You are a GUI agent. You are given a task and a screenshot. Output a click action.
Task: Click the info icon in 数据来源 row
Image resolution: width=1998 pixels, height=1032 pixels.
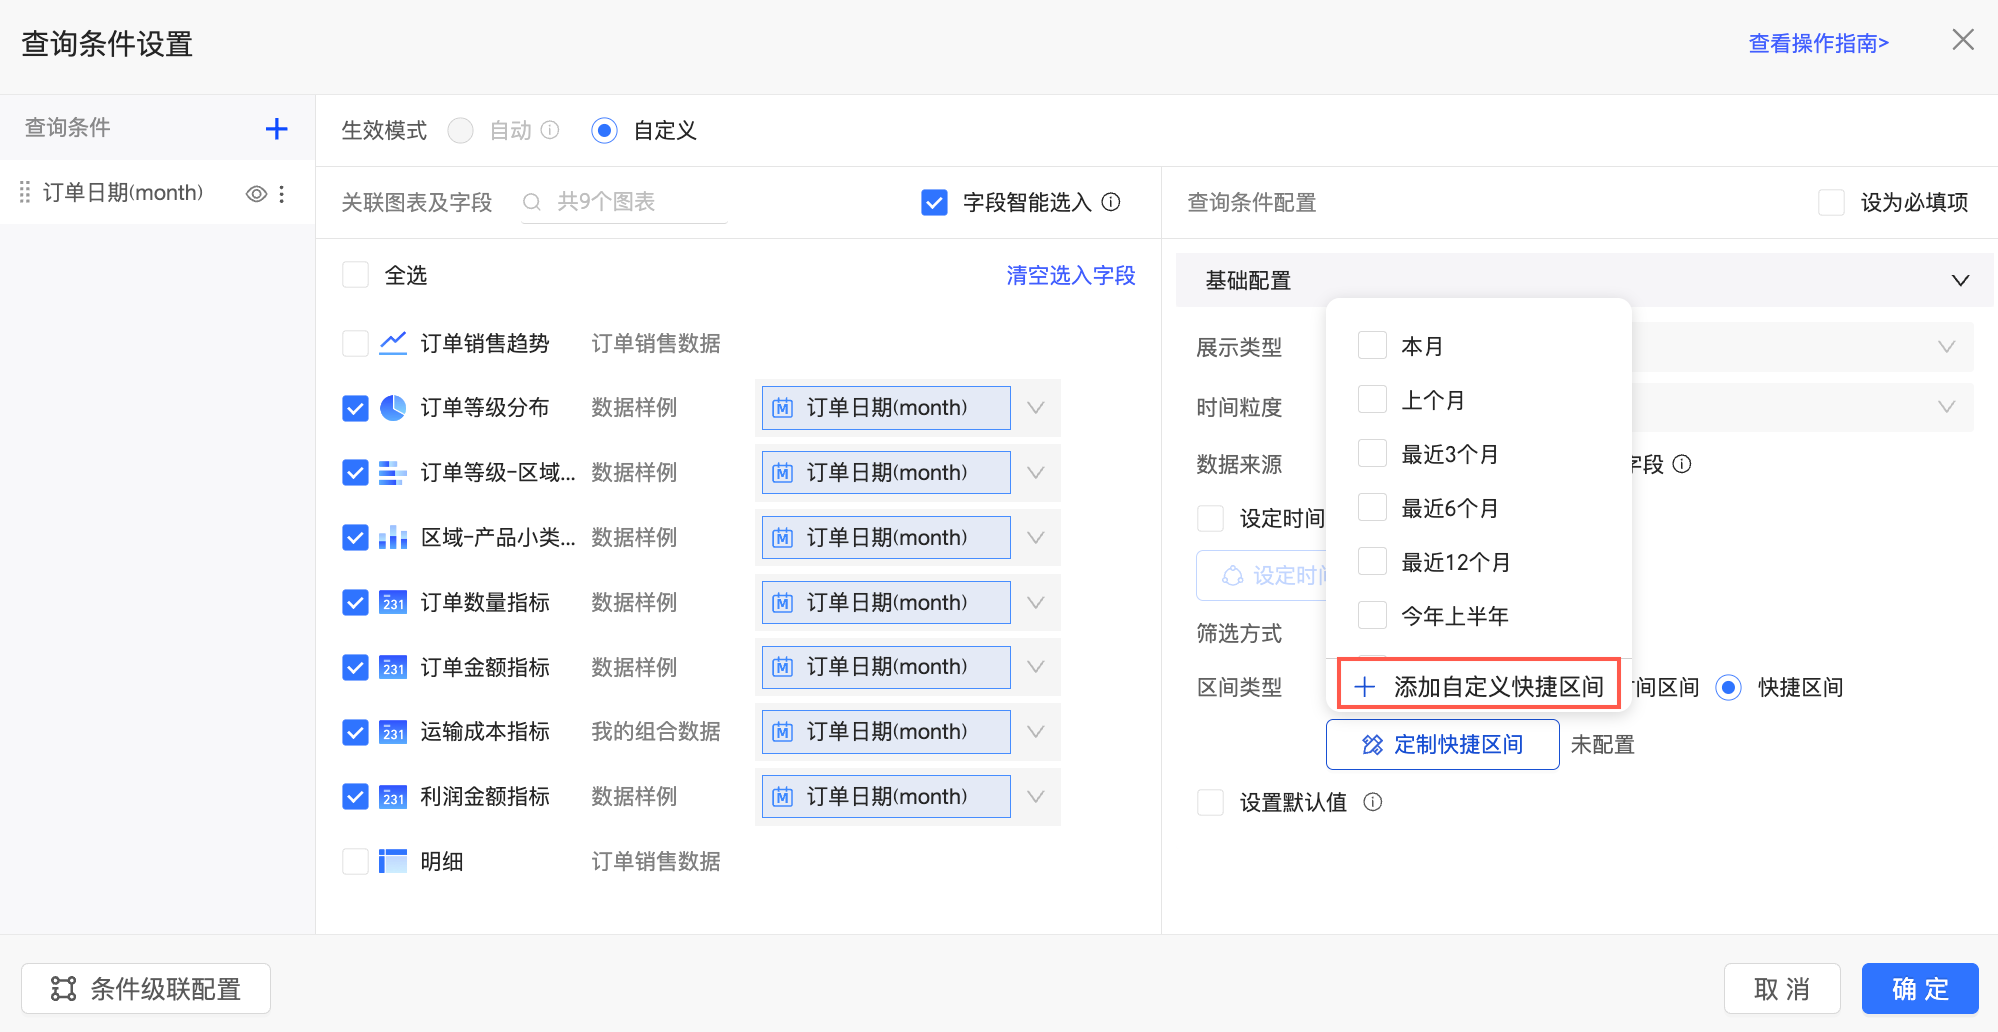(1682, 464)
